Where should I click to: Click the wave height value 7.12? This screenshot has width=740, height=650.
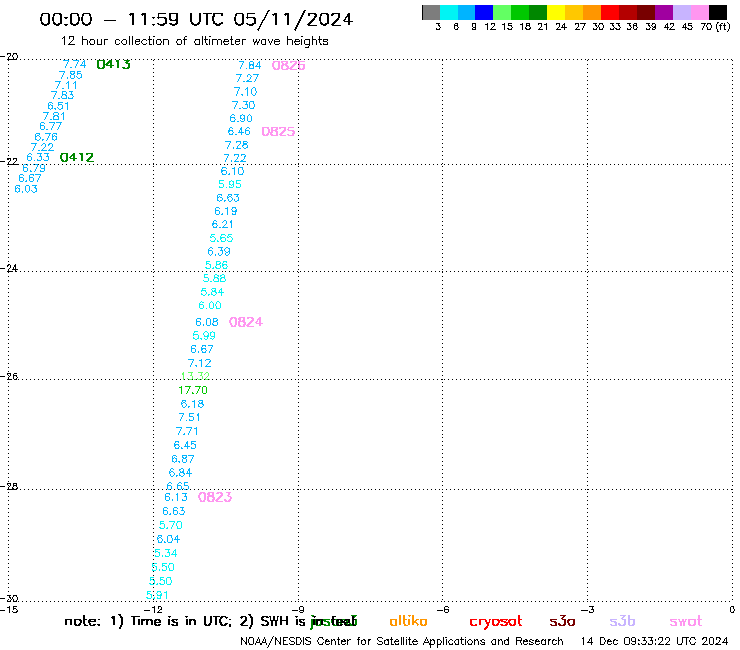coord(200,363)
